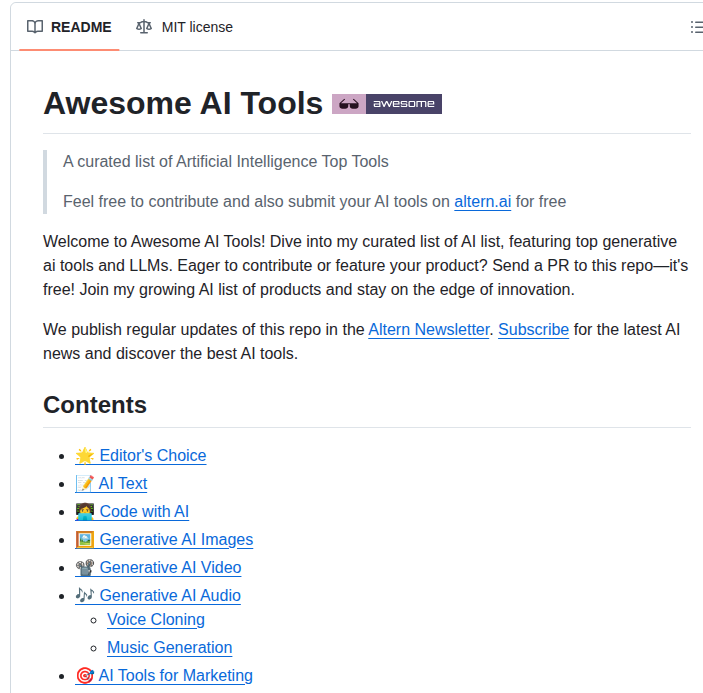
Task: Navigate to Voice Cloning subsection
Action: coord(156,619)
